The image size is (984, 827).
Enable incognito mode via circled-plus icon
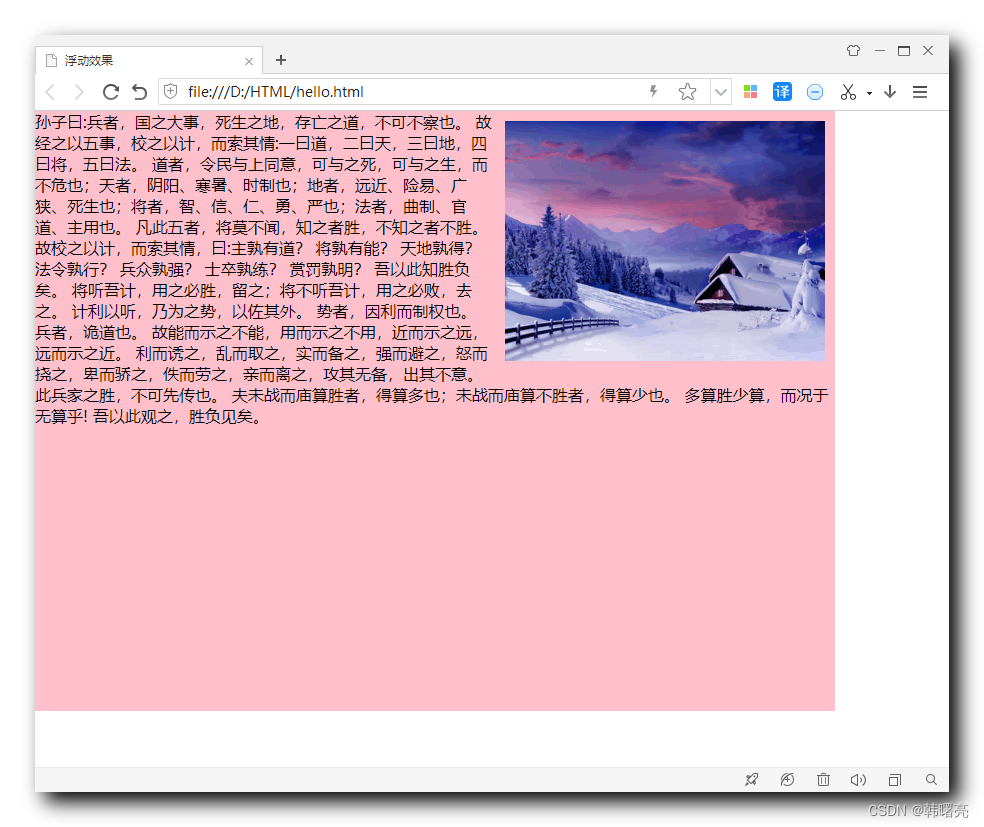coord(787,779)
